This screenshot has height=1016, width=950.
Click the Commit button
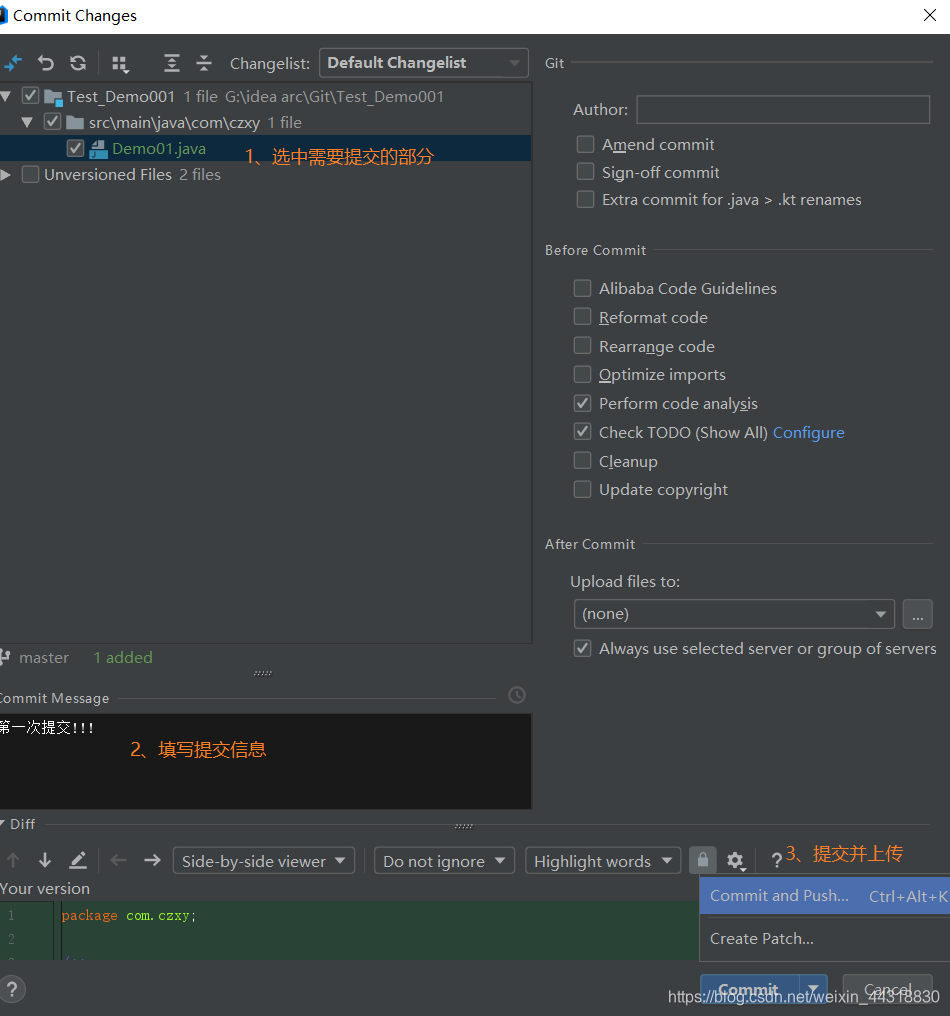[x=750, y=988]
